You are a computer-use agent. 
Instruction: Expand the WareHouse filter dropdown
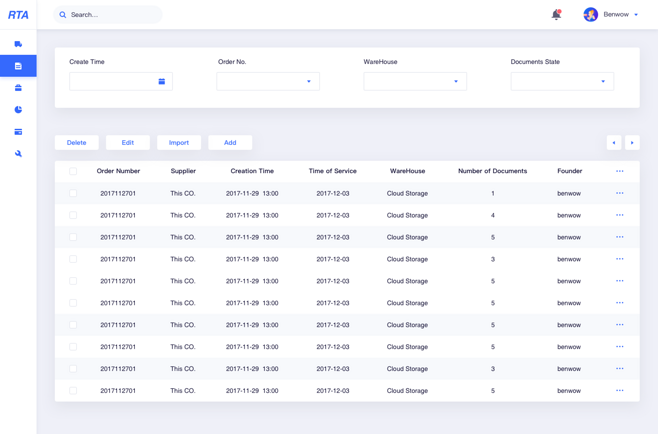415,81
